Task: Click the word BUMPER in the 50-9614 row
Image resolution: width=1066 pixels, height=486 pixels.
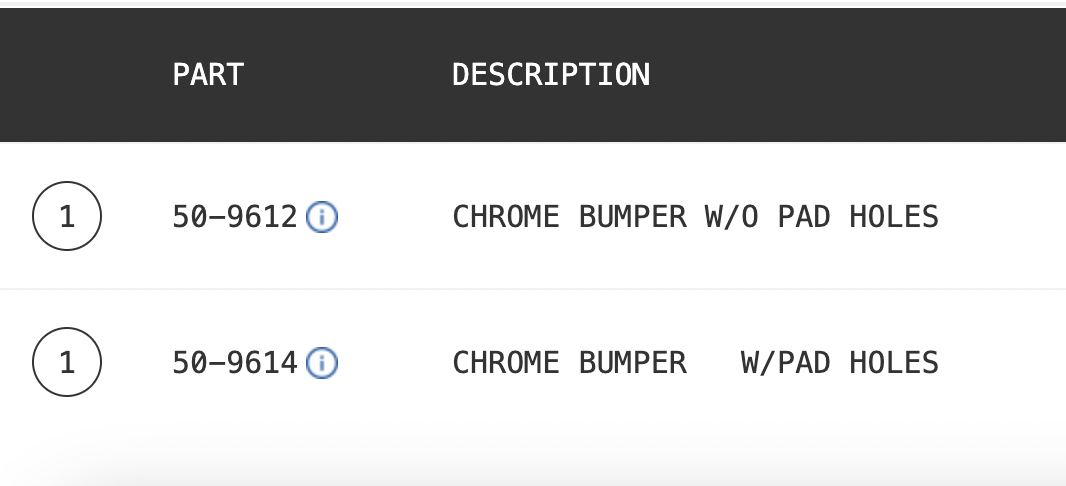Action: pyautogui.click(x=632, y=363)
